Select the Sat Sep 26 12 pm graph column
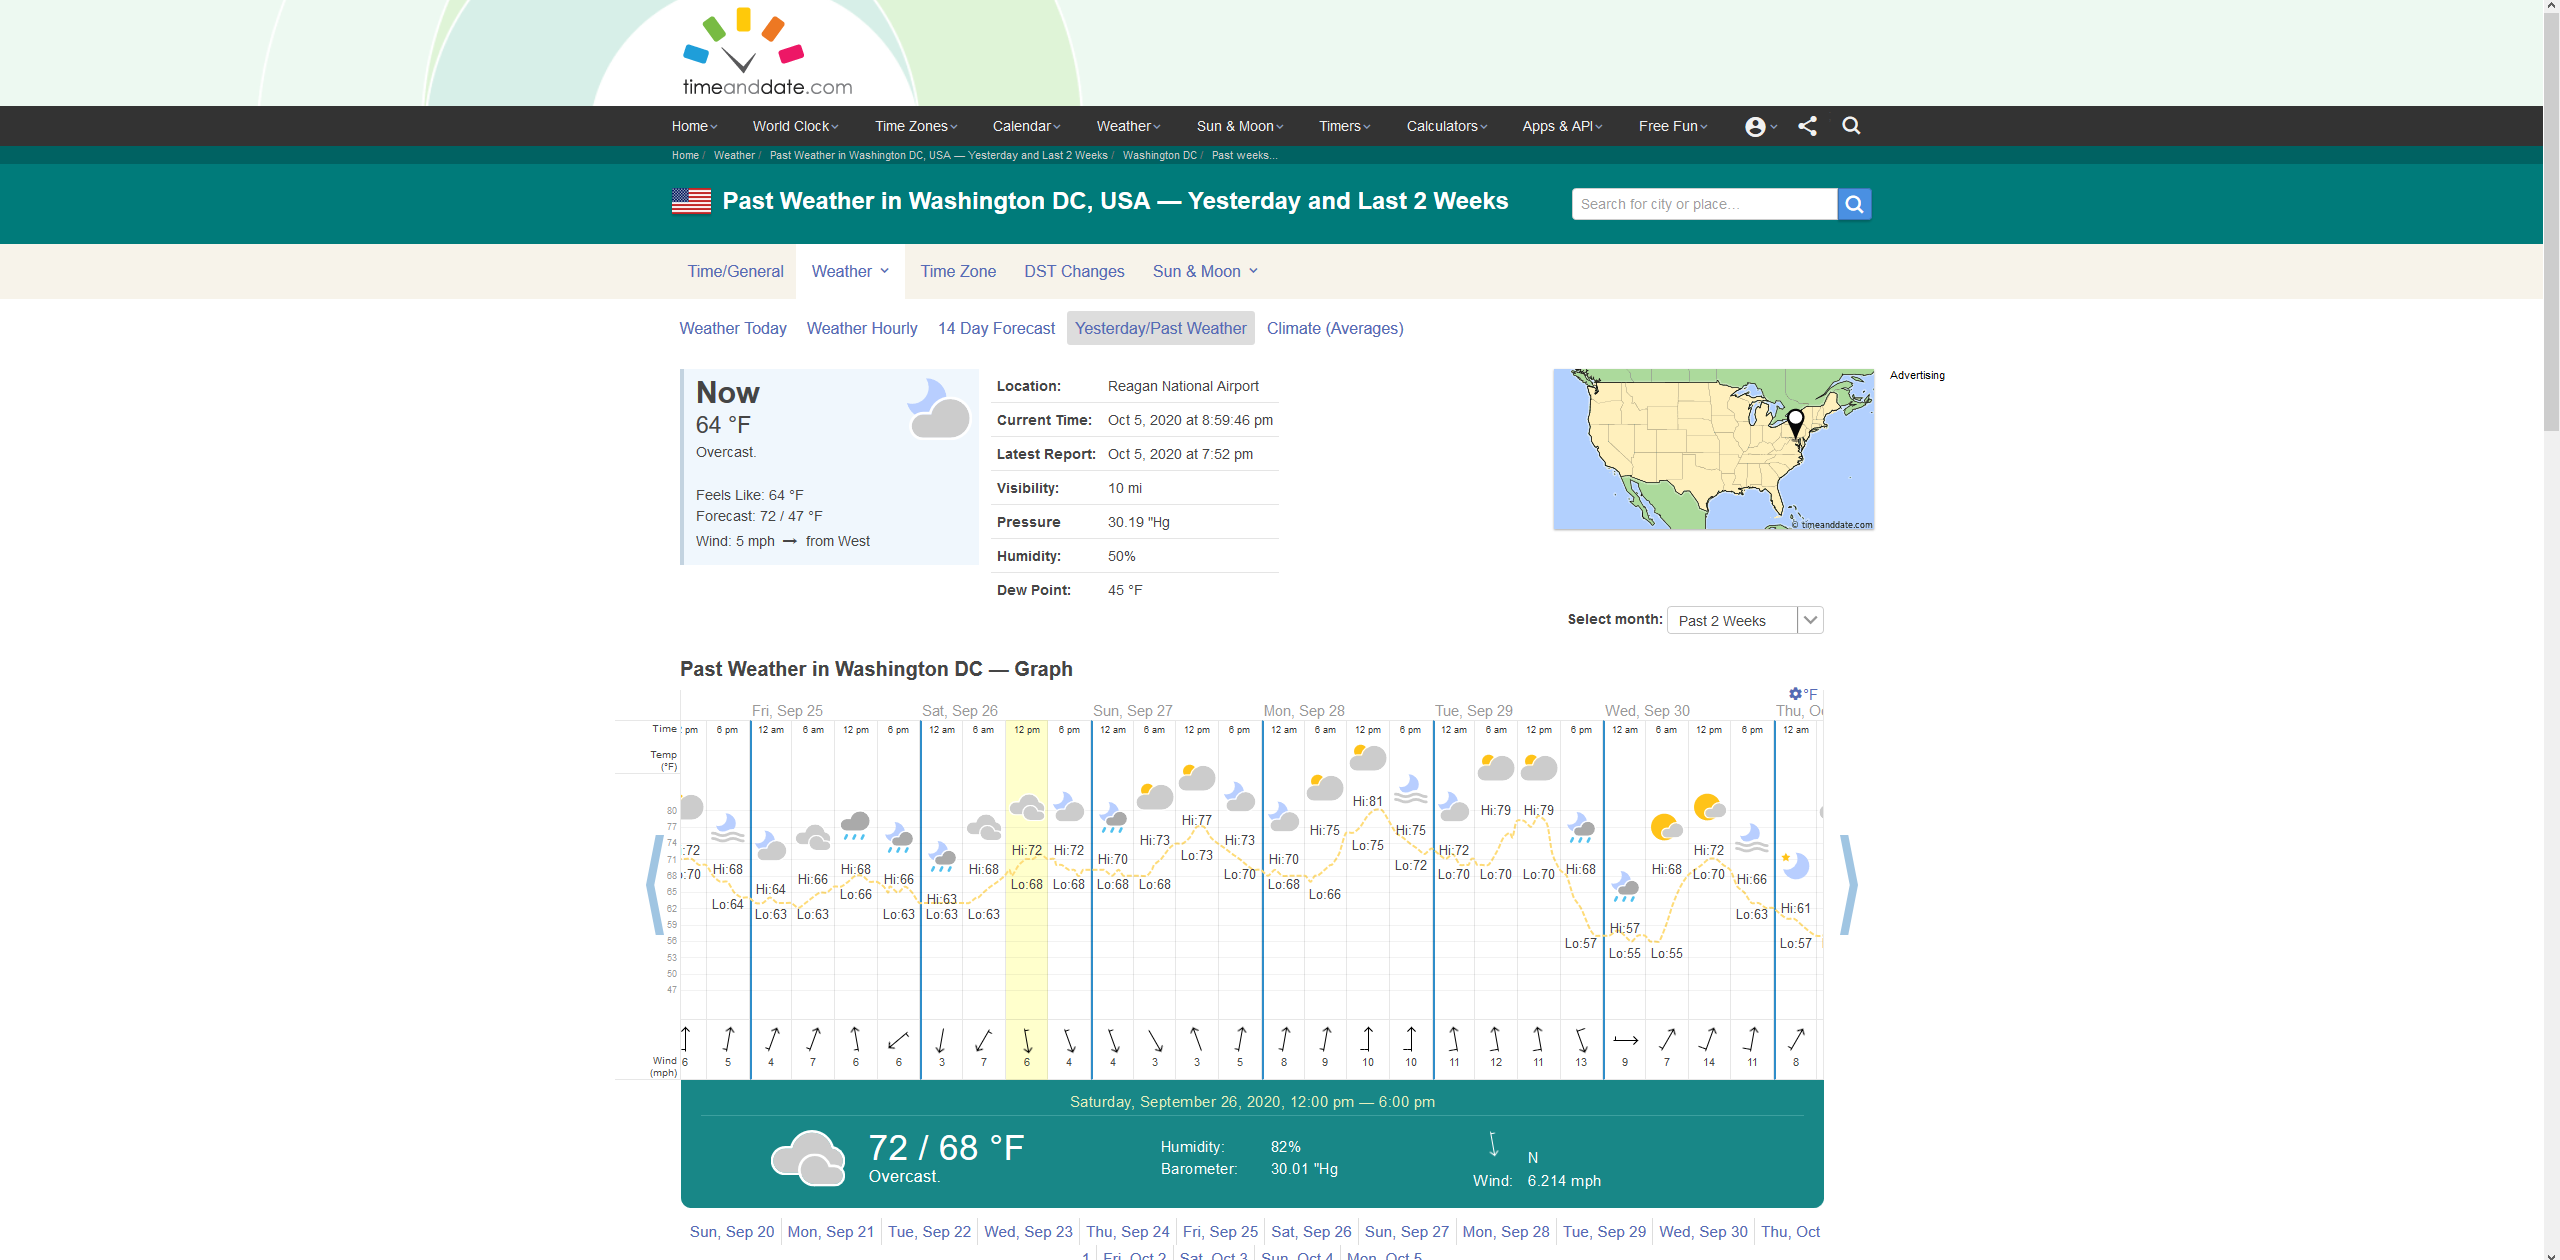Viewport: 2560px width, 1260px height. coord(1026,900)
